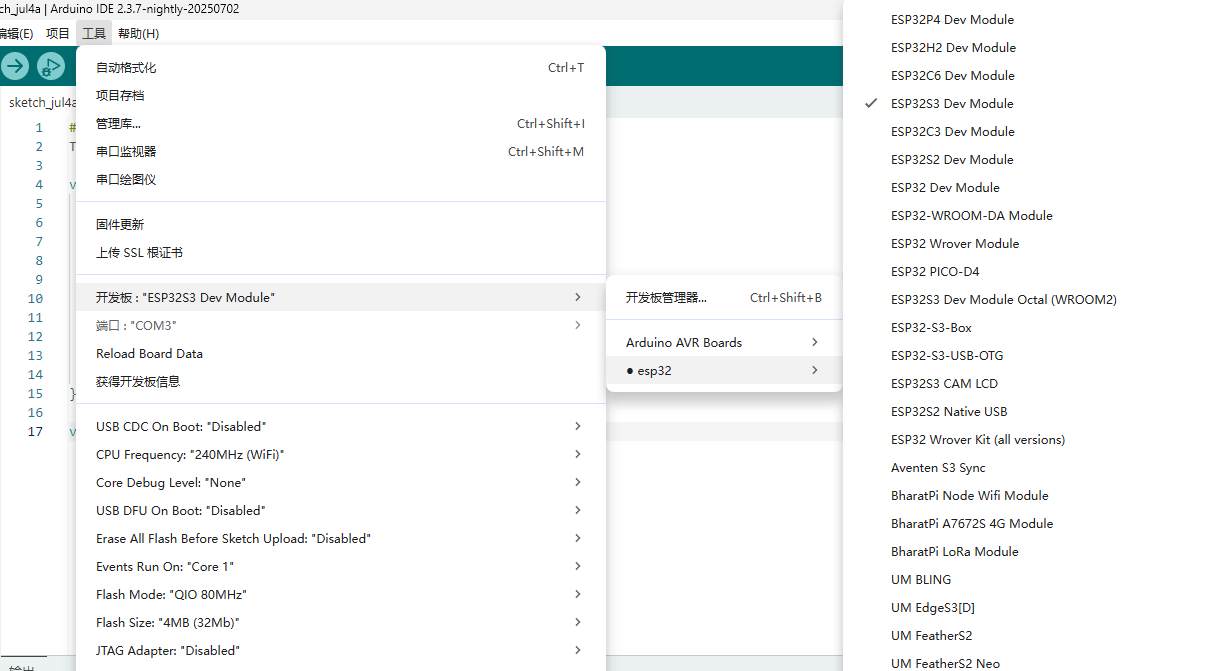Choose BharatPi A7672S 4G Module
The image size is (1228, 671).
tap(1035, 524)
